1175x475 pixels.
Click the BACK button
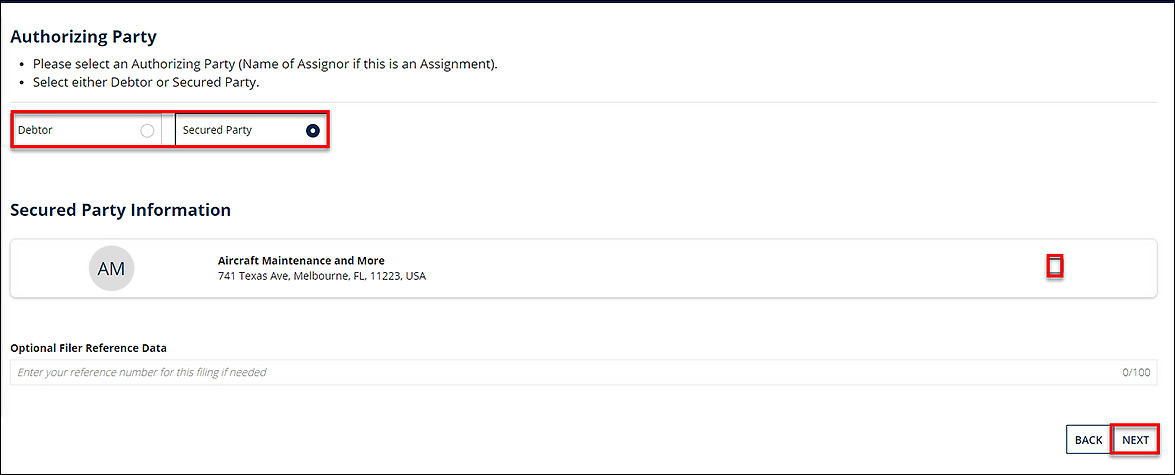coord(1088,440)
